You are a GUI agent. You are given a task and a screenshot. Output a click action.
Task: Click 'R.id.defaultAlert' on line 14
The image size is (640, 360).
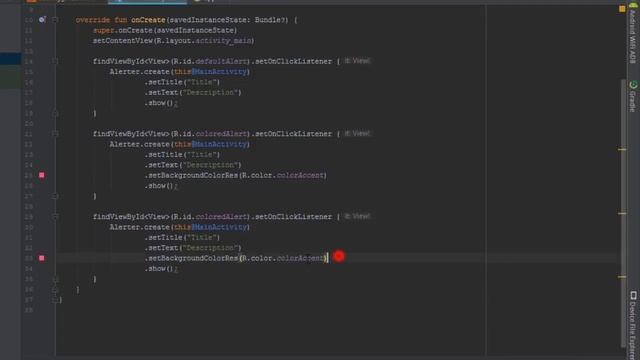[x=210, y=61]
